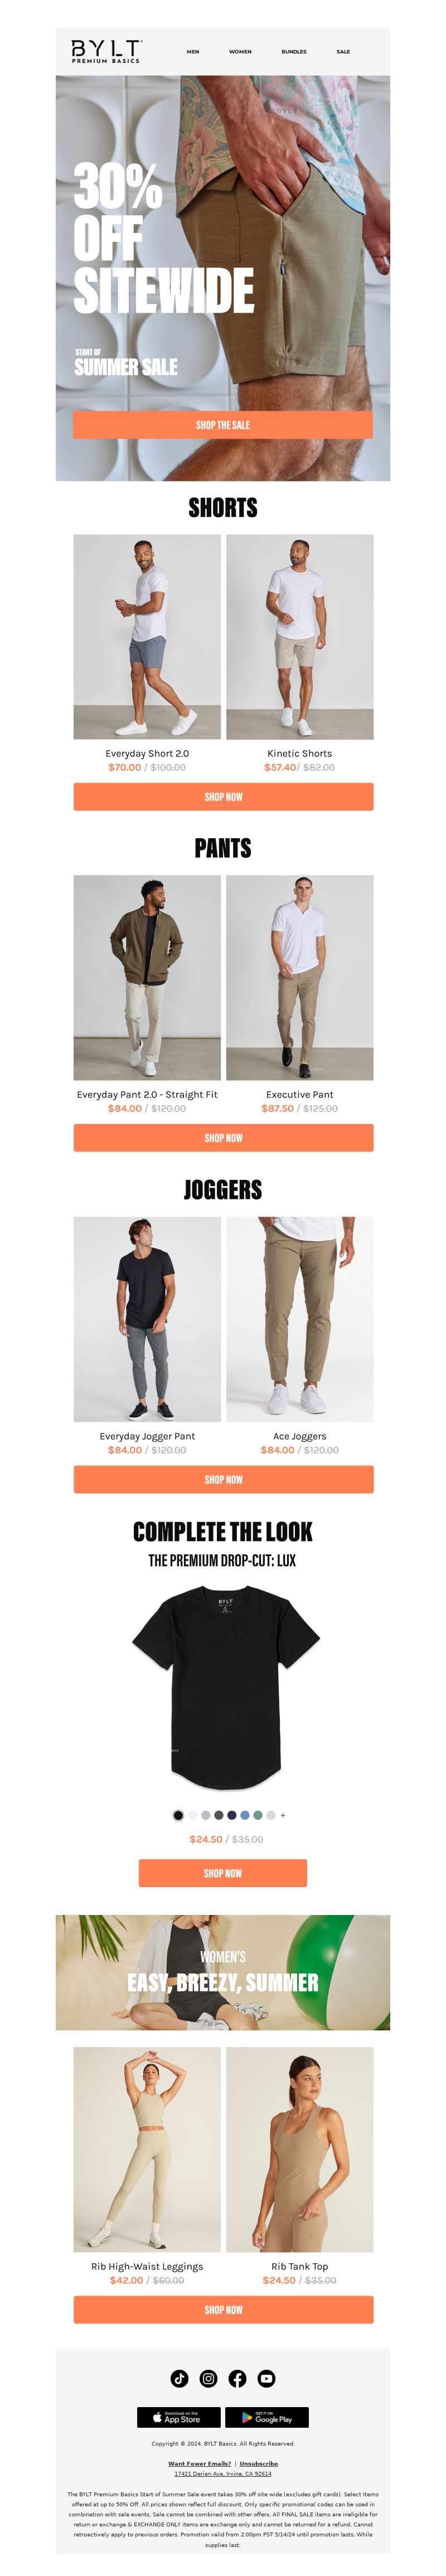Click the Want Fewer Emails link

pyautogui.click(x=199, y=2463)
